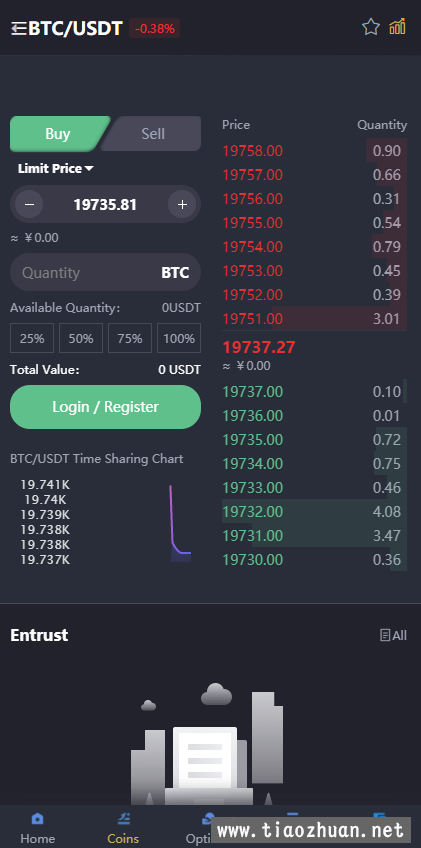Click the 19735.81 price input field
Screen dimensions: 421x848
(106, 204)
